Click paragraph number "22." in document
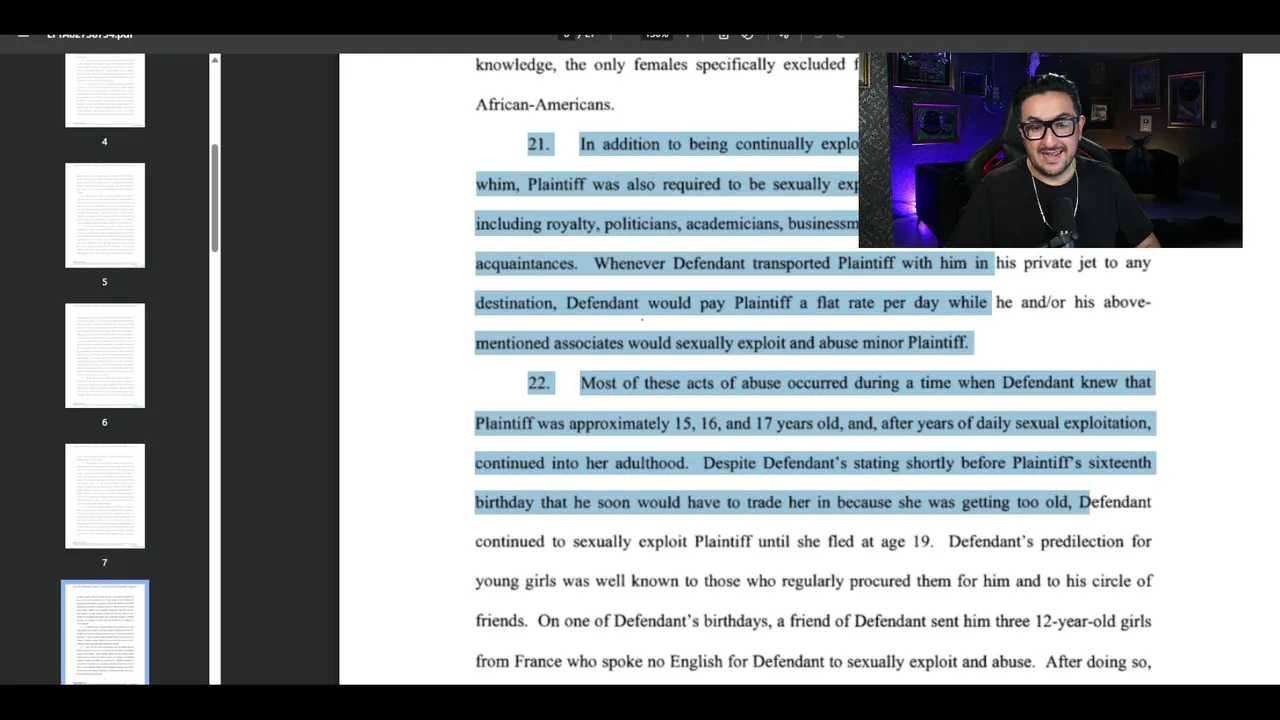Screen dimensions: 1280x720 538,383
